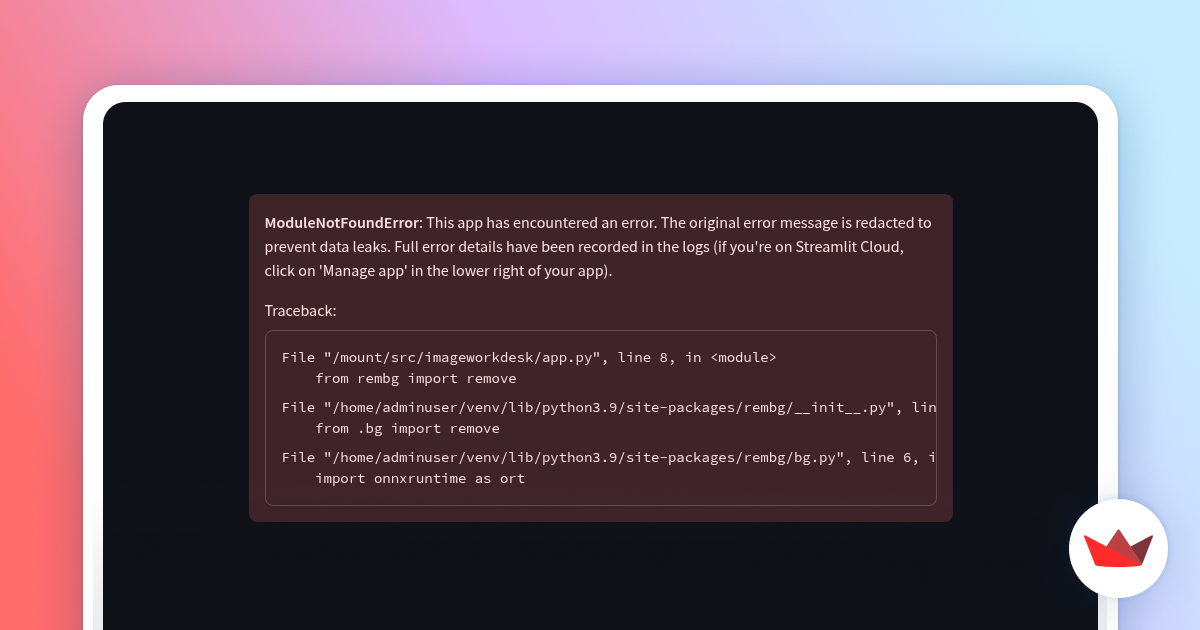Click the bold ModuleNotFoundError heading
This screenshot has width=1200, height=630.
point(341,223)
